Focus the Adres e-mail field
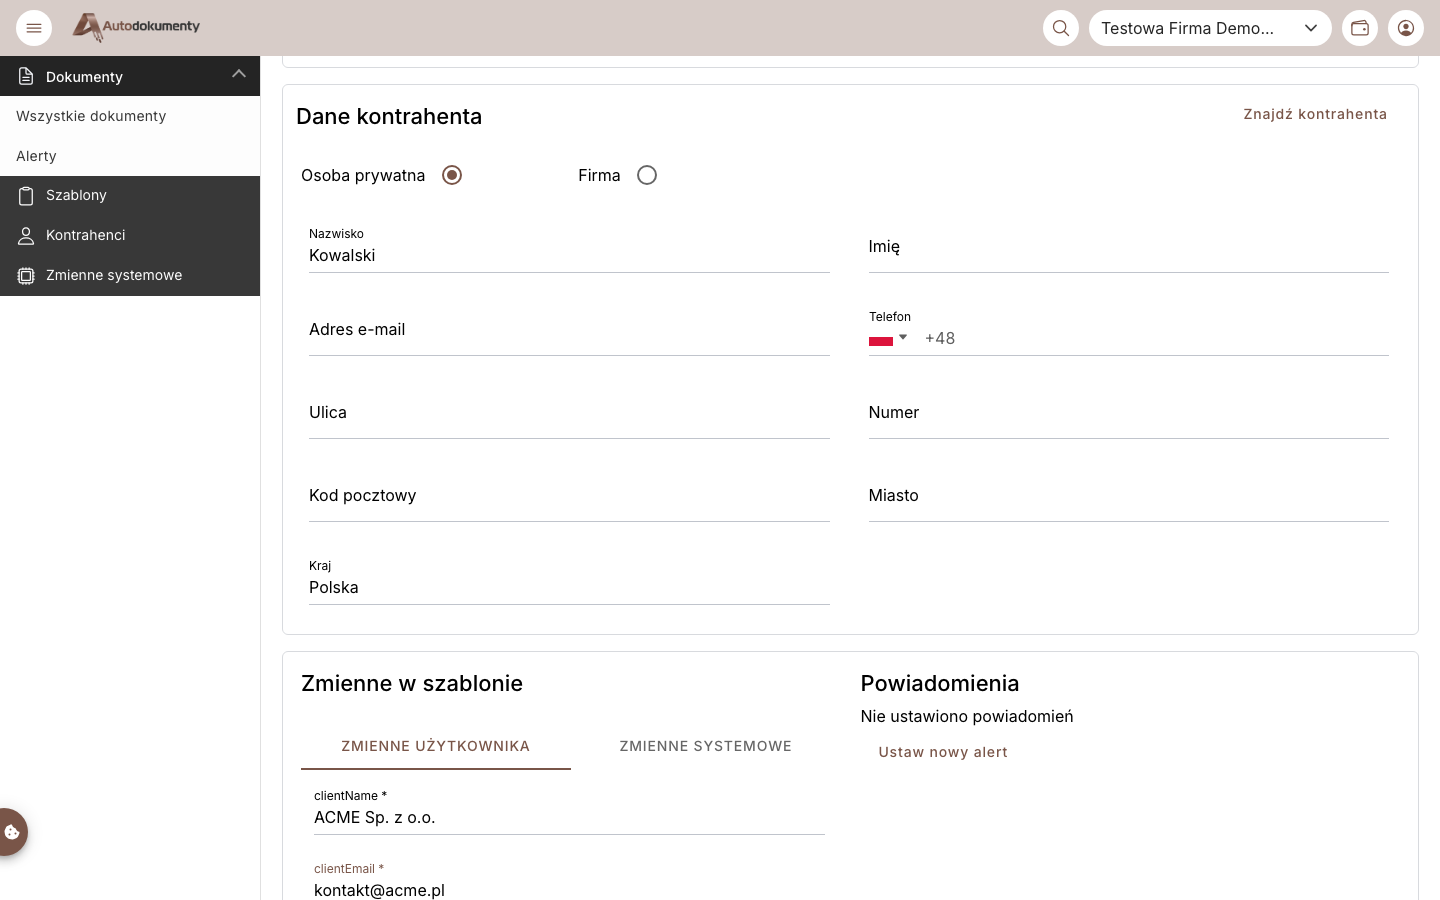The height and width of the screenshot is (900, 1440). coord(569,330)
